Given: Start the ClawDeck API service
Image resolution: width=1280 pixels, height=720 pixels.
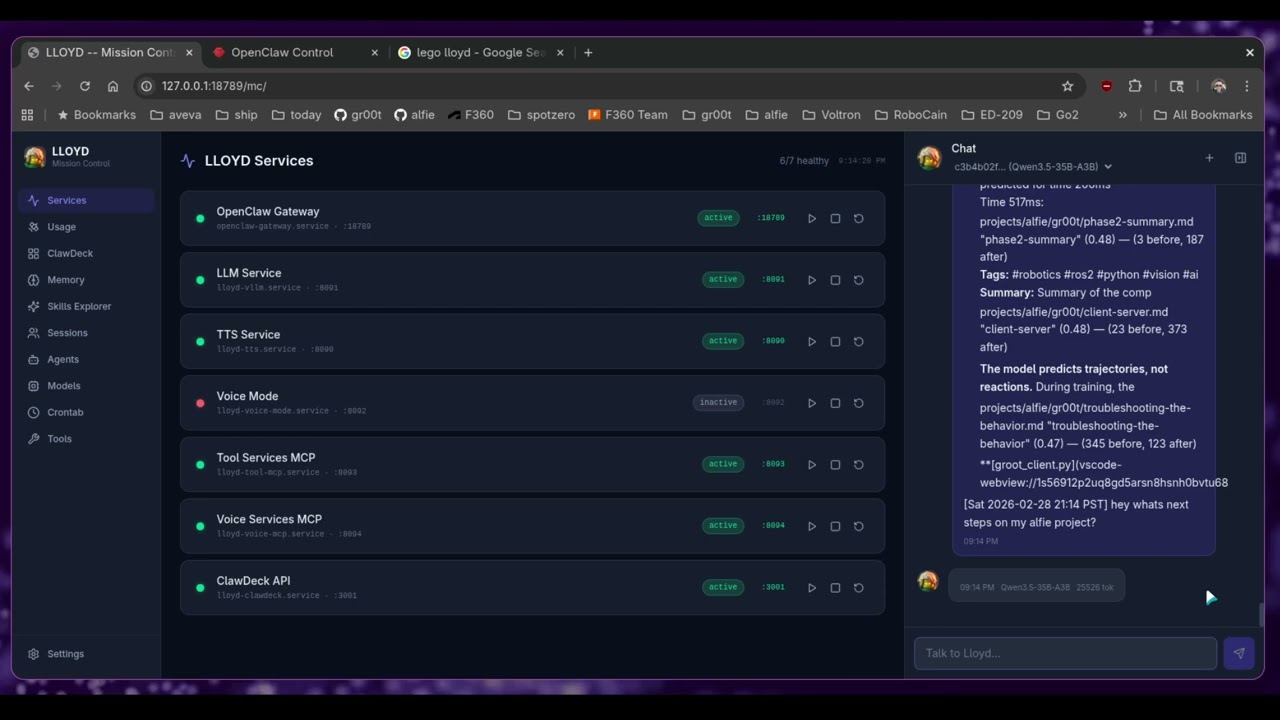Looking at the screenshot, I should tap(812, 587).
